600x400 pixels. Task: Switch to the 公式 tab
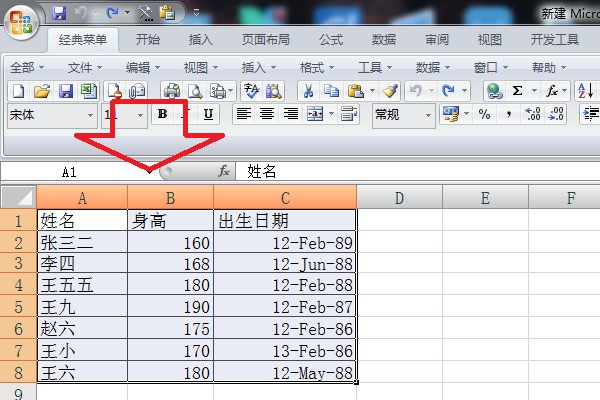point(331,39)
